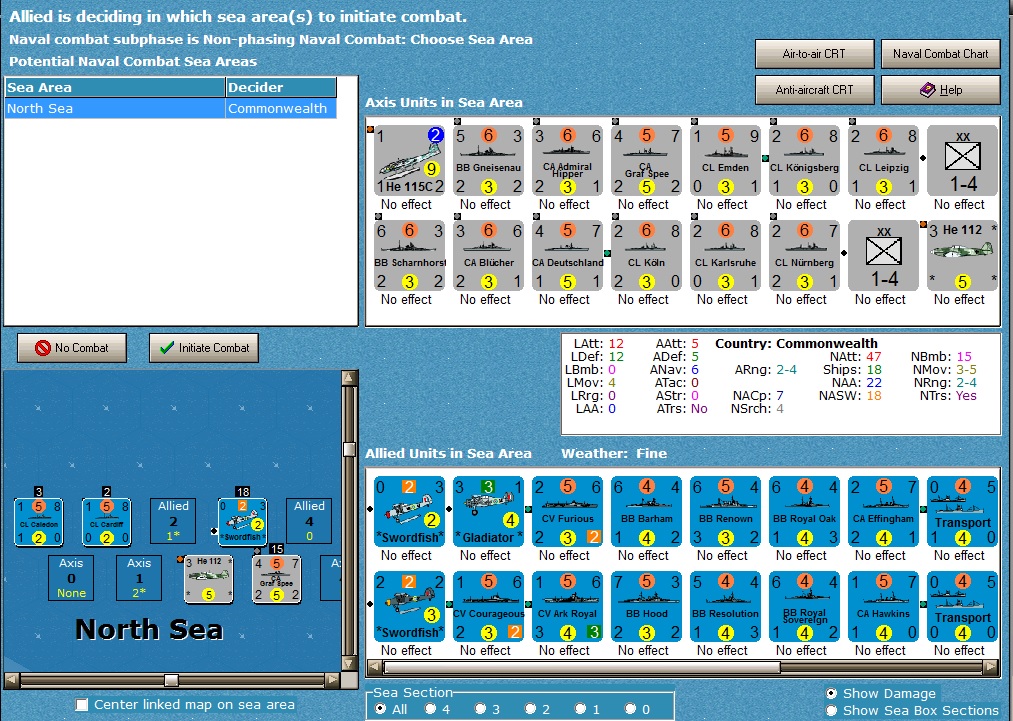Select the Gladiator fighter unit
Screen dimensions: 1013x721
coord(488,511)
